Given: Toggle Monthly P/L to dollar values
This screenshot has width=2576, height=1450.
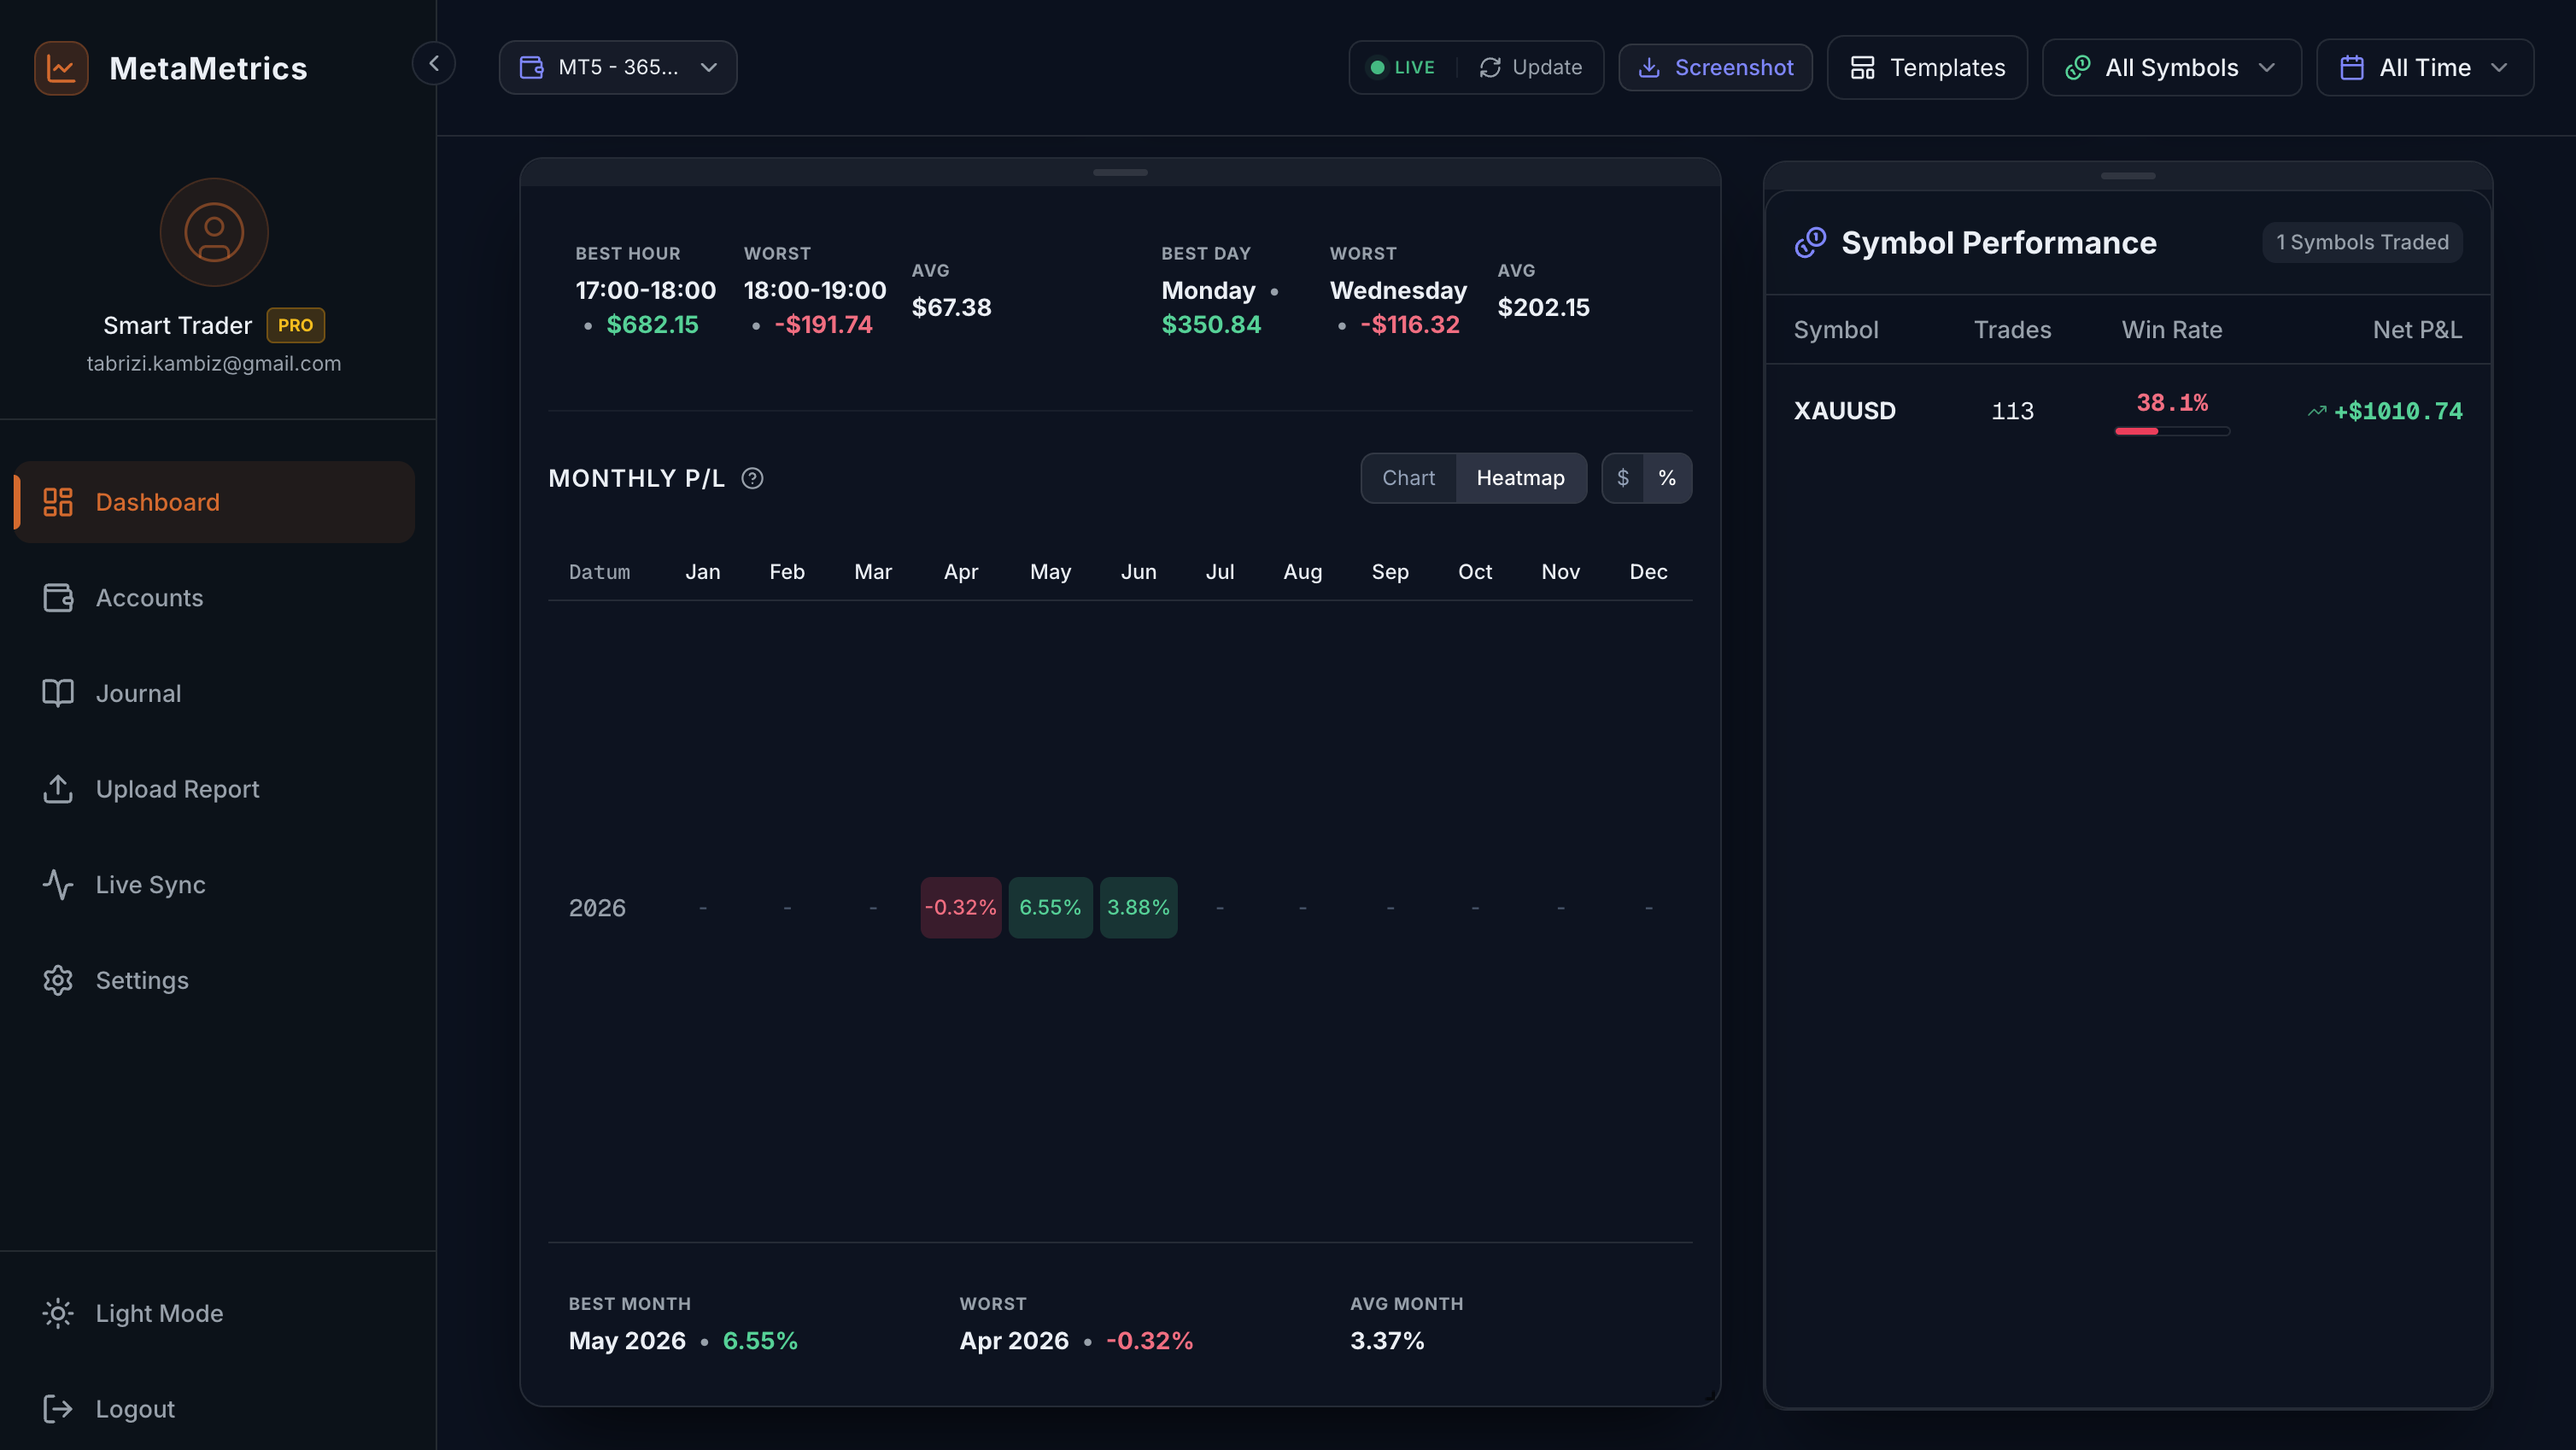Looking at the screenshot, I should 1623,478.
